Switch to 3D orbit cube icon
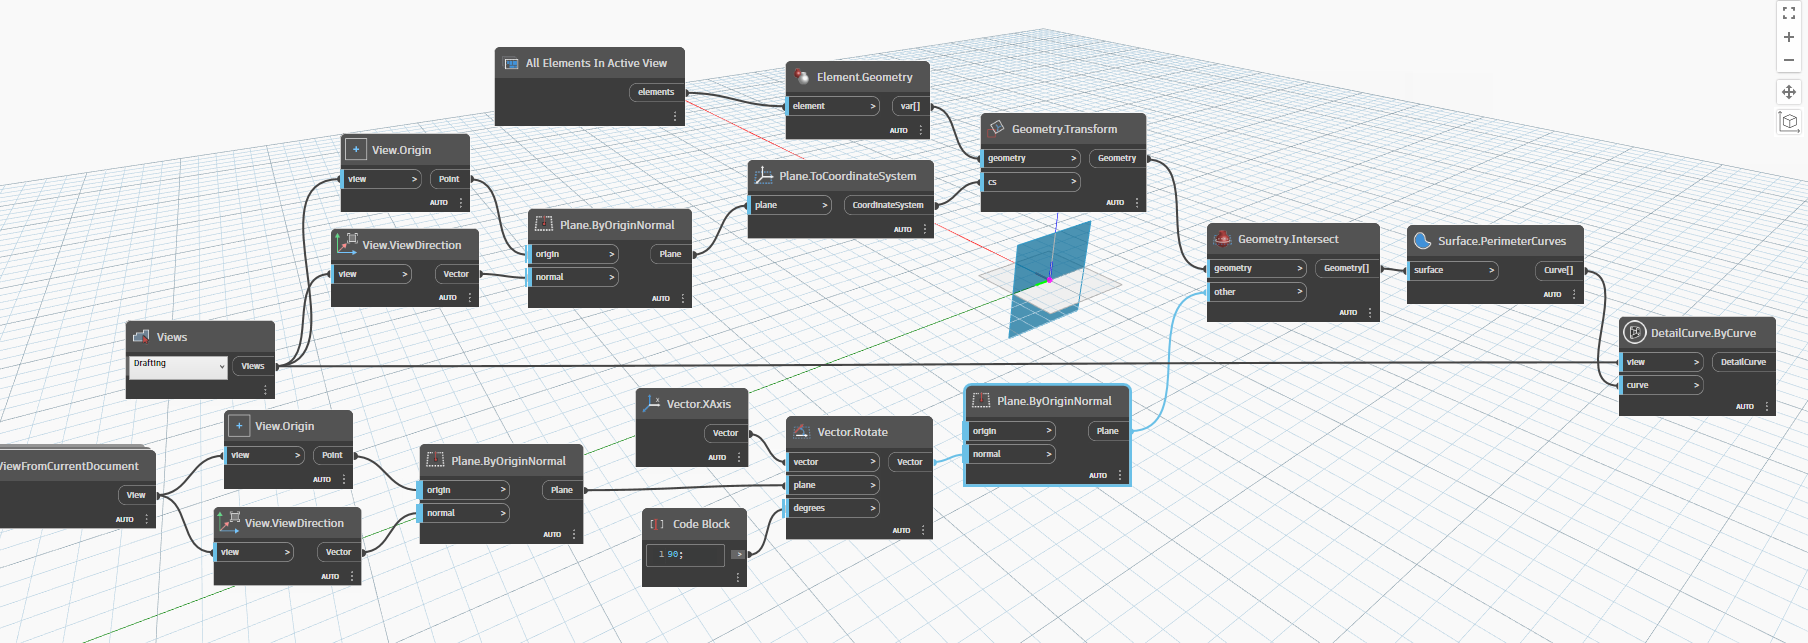The image size is (1808, 643). (1789, 121)
